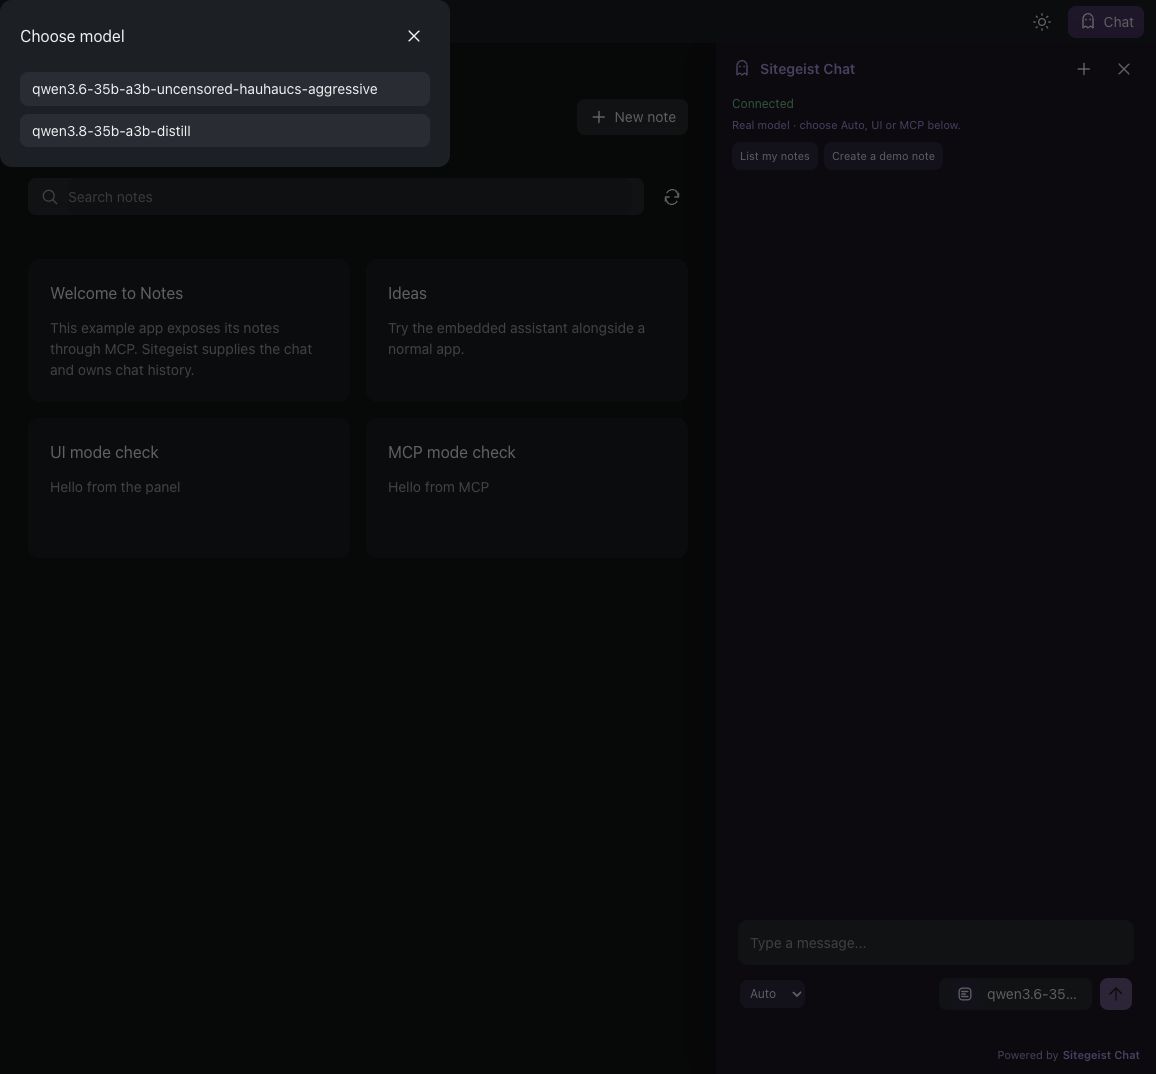Click the Chat toggle button
This screenshot has width=1156, height=1074.
tap(1106, 22)
